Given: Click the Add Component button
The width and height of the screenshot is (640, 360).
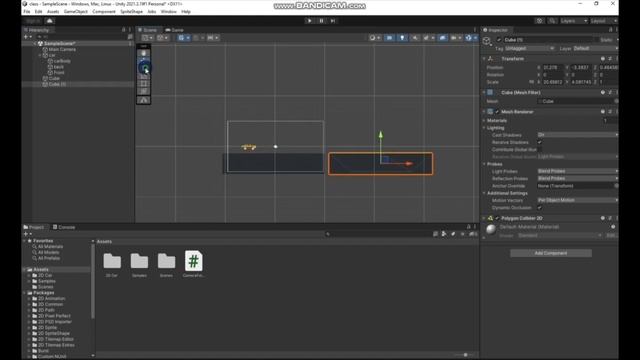Looking at the screenshot, I should 551,253.
